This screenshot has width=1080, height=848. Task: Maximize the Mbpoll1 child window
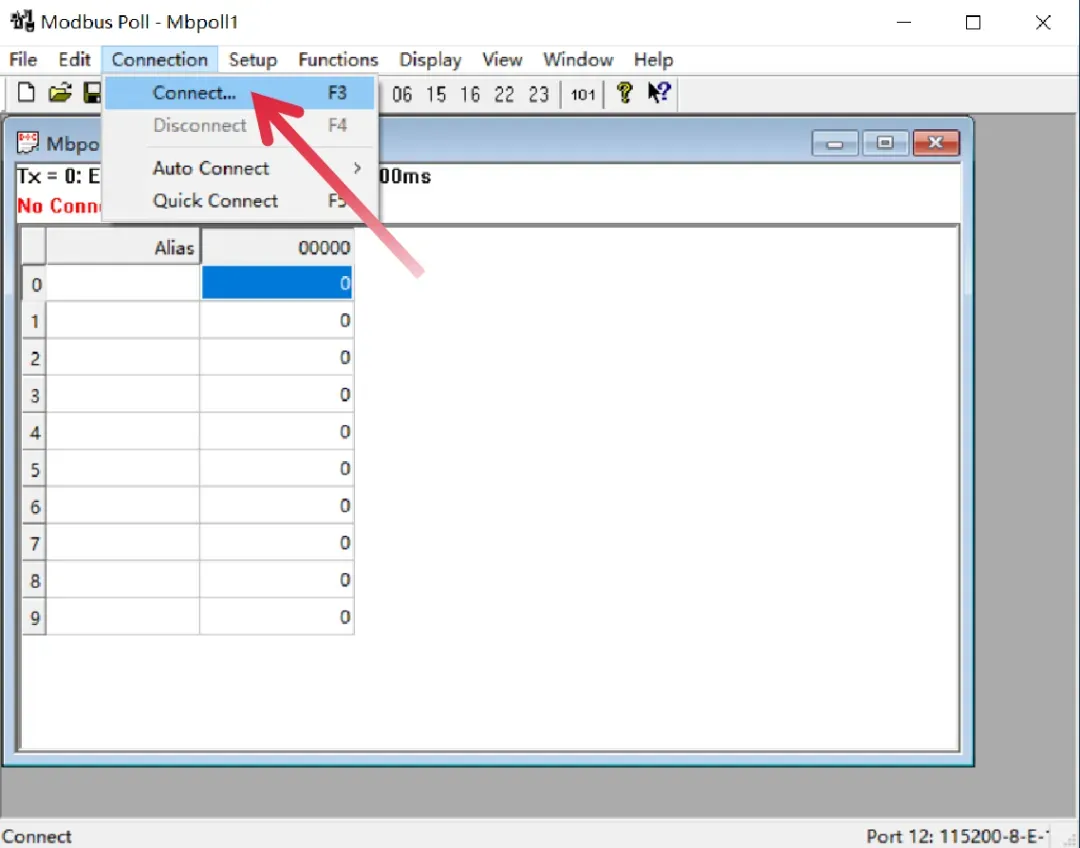coord(885,143)
